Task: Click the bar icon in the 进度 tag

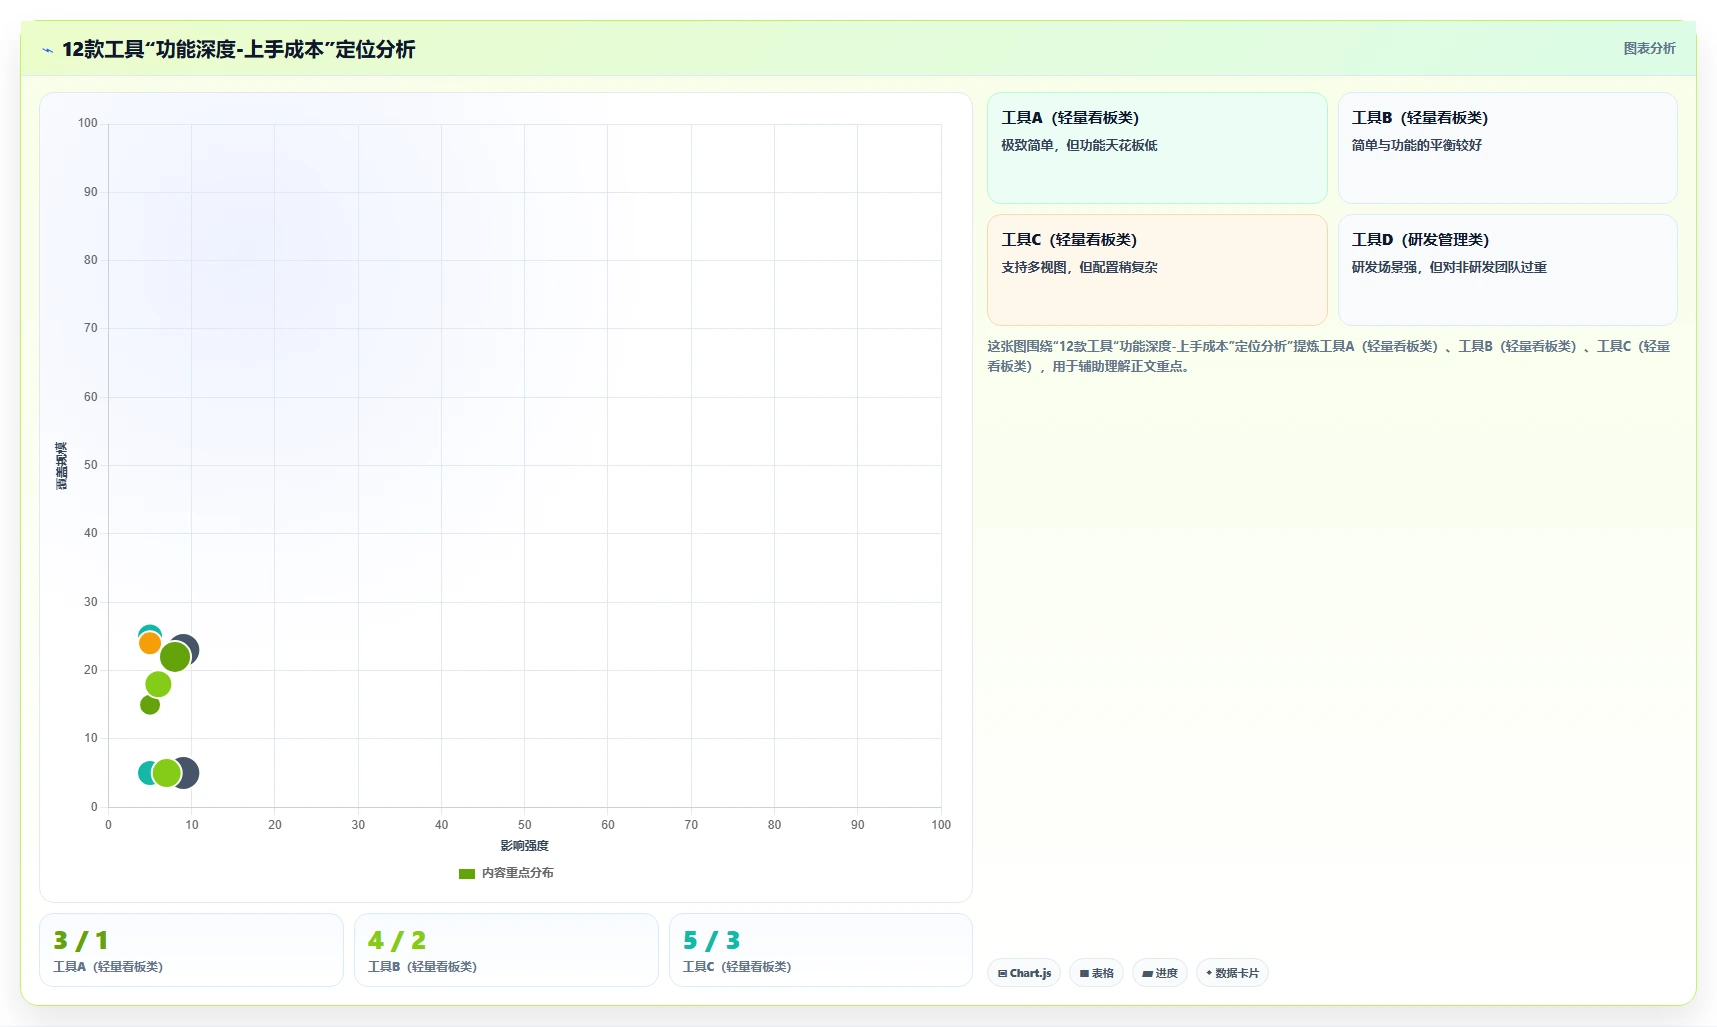Action: (1147, 973)
